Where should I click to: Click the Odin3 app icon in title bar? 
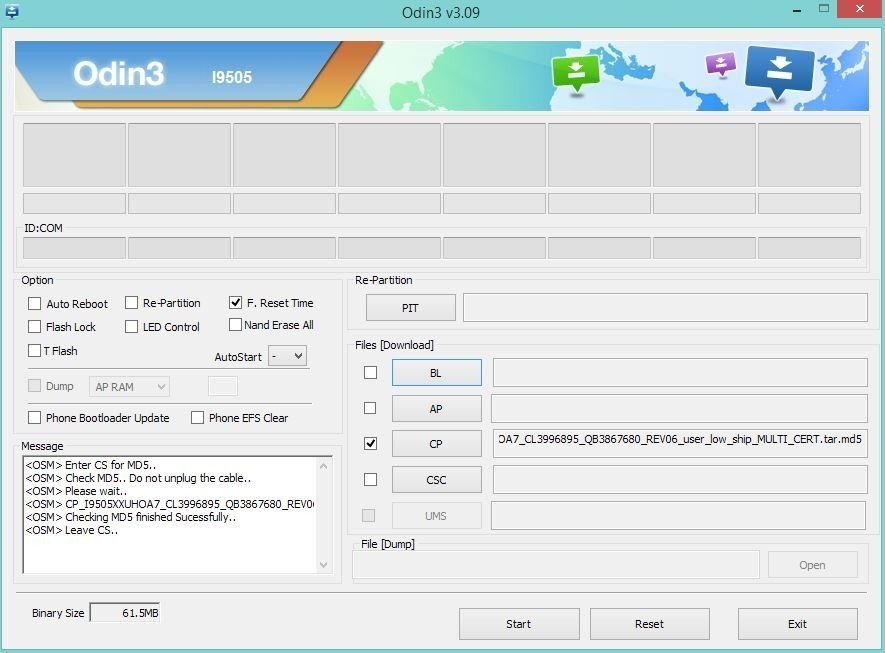pyautogui.click(x=11, y=10)
